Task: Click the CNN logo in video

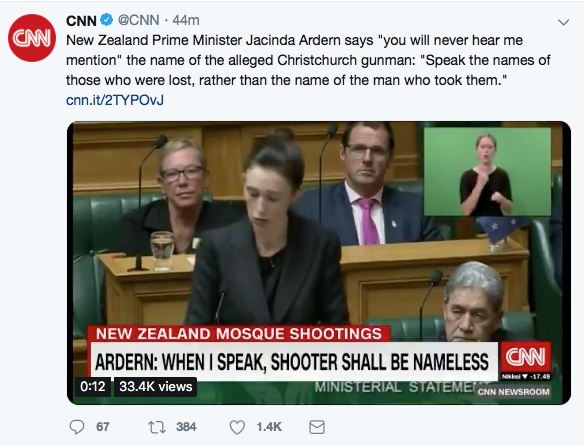Action: coord(525,357)
